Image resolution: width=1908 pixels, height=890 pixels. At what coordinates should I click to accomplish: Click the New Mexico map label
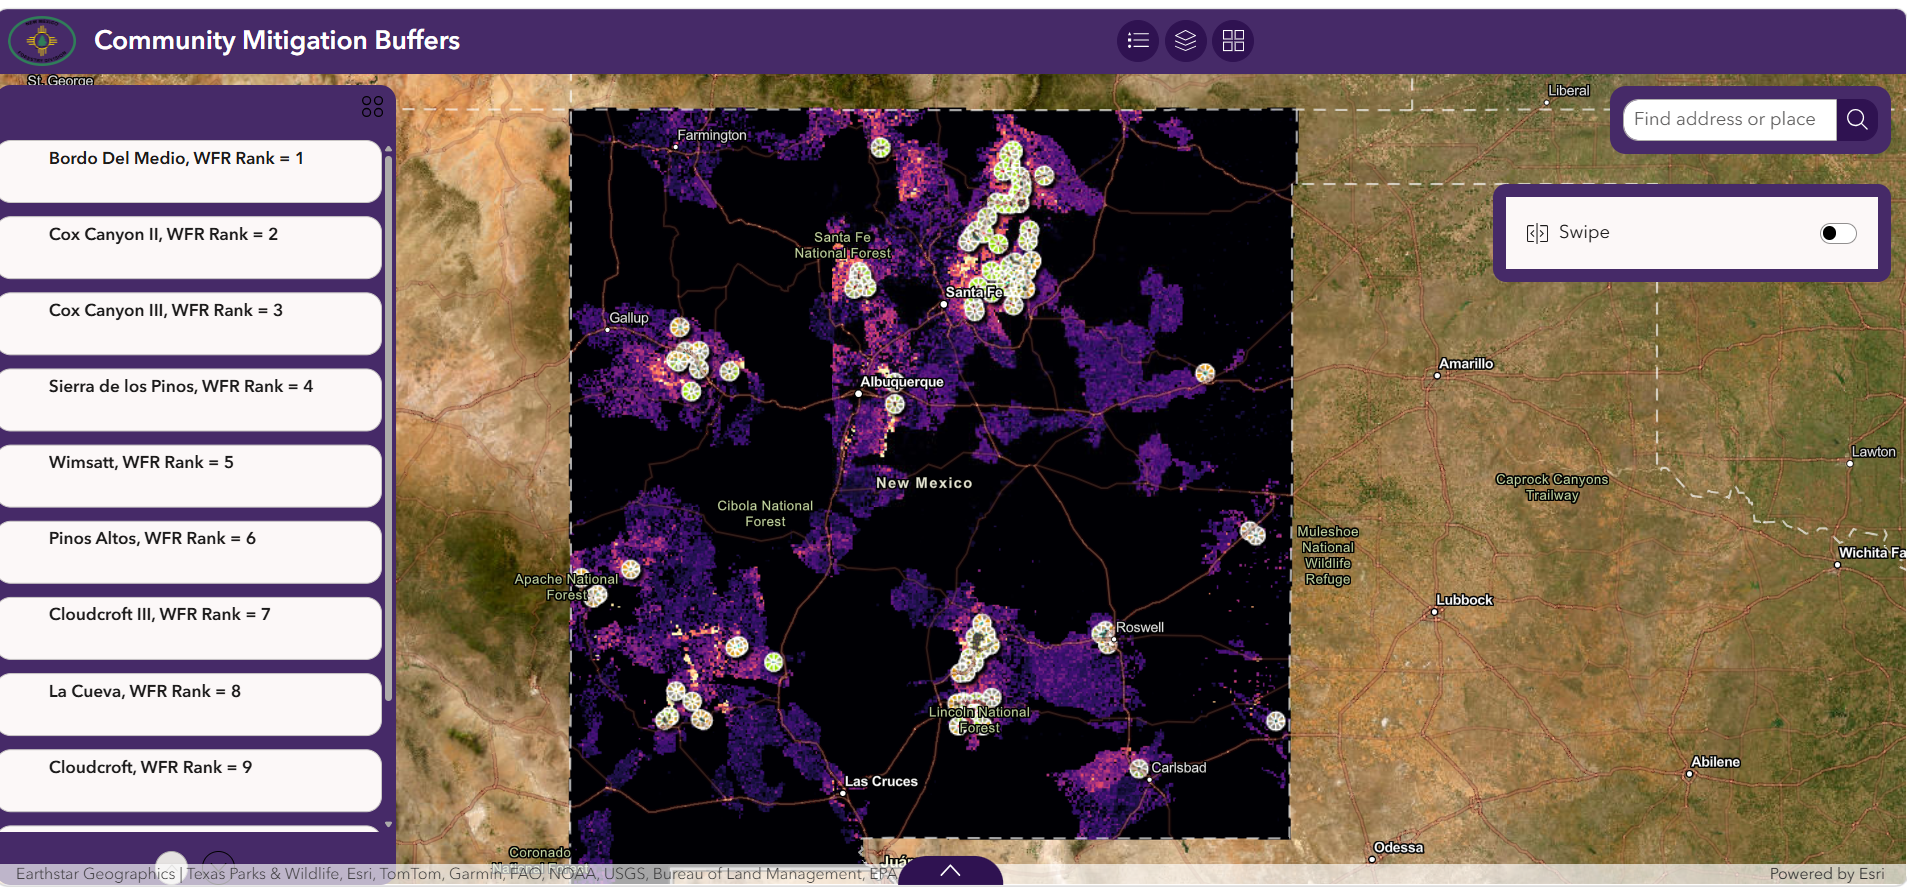click(x=924, y=483)
